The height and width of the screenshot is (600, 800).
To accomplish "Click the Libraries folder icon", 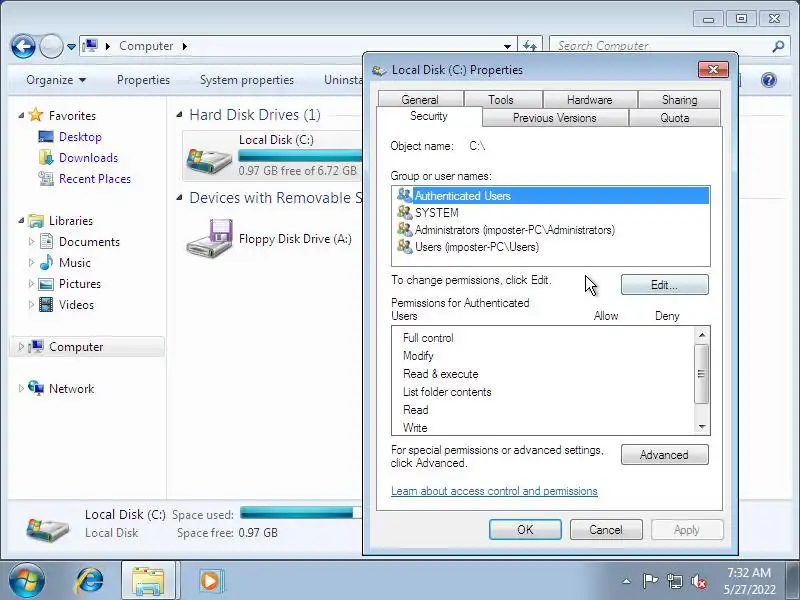I will (36, 220).
